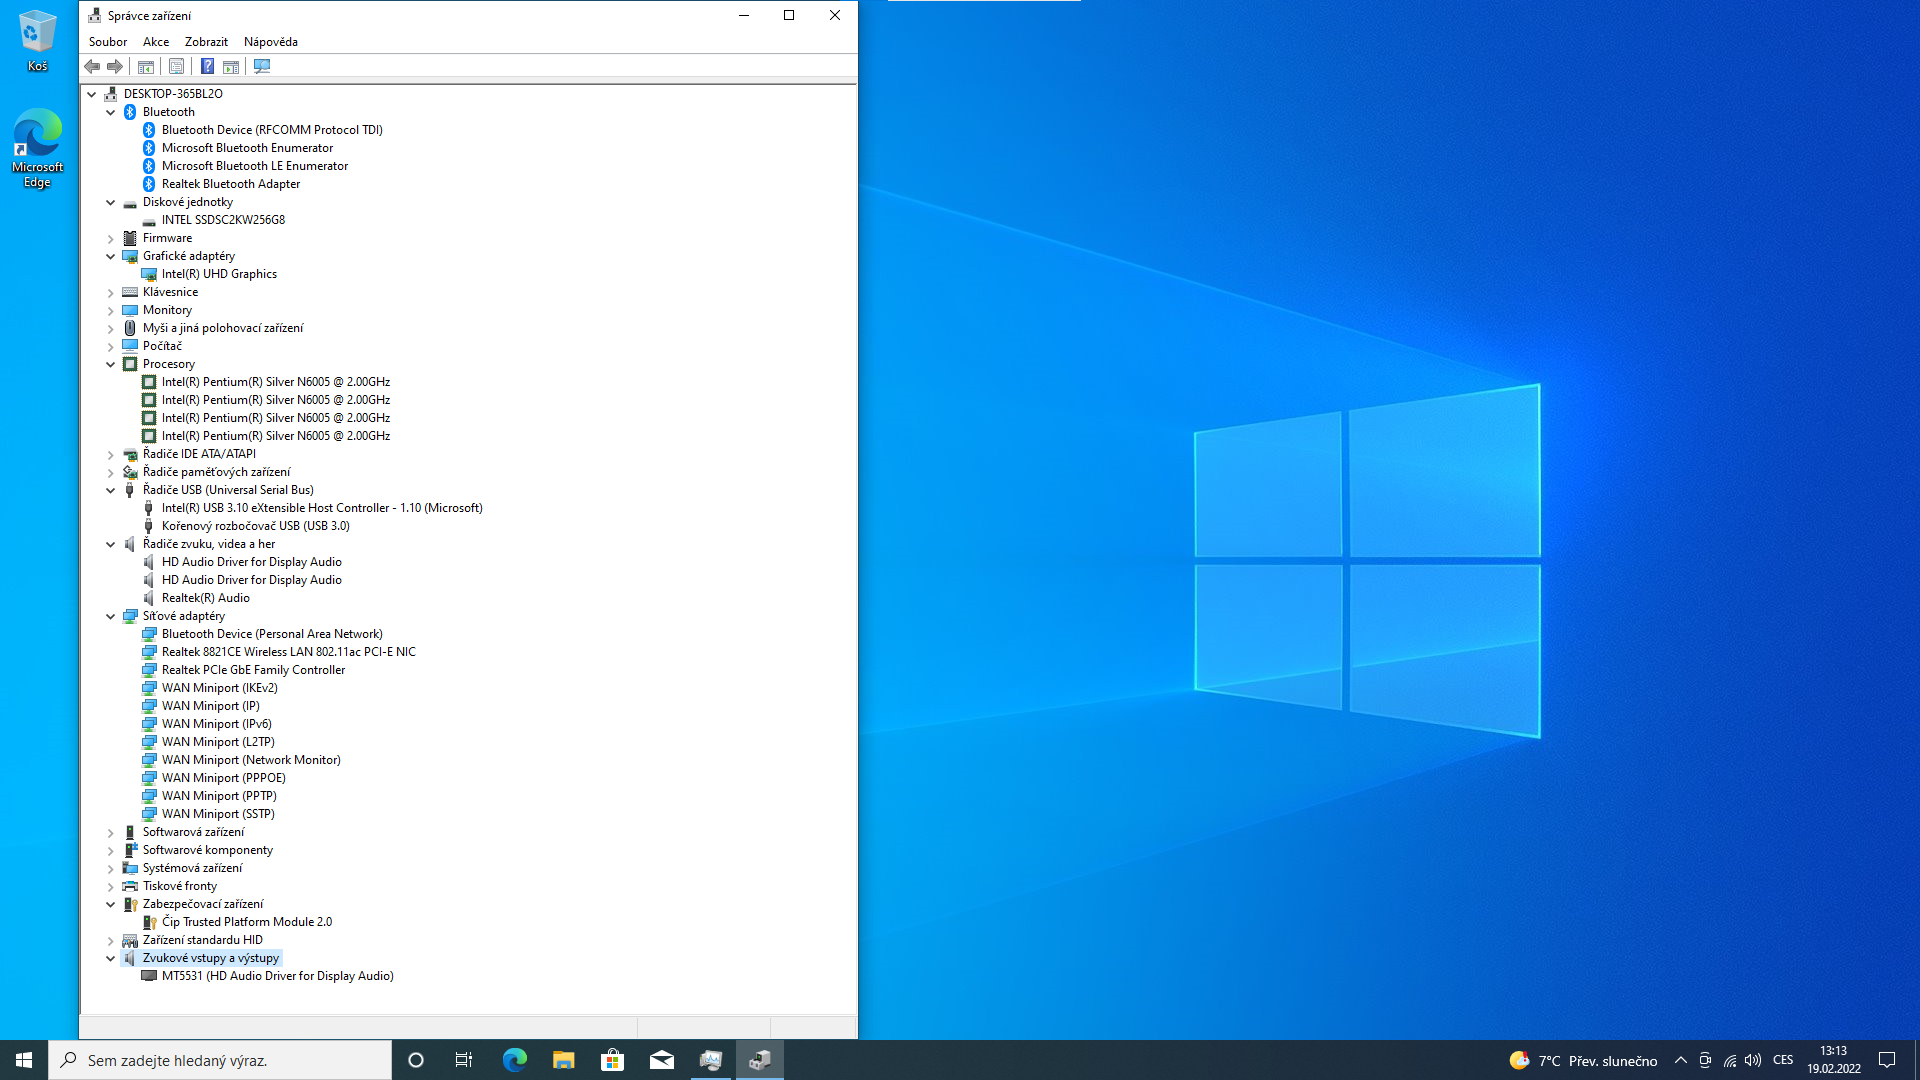Expand the Tiskové fronty category
Image resolution: width=1920 pixels, height=1080 pixels.
pyautogui.click(x=111, y=886)
